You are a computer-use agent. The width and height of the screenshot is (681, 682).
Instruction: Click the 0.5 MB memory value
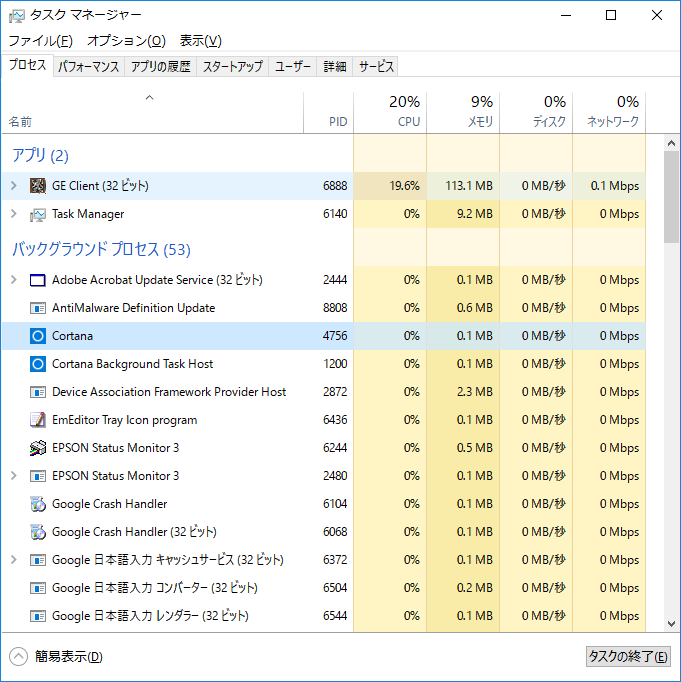(474, 448)
